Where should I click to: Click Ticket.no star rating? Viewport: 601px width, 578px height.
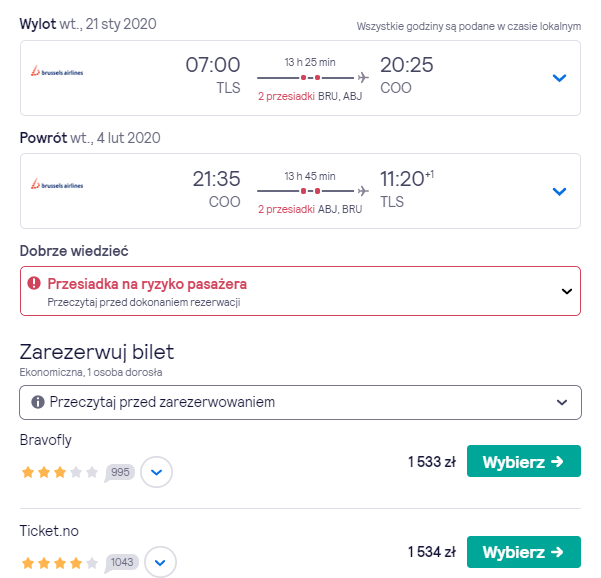pyautogui.click(x=60, y=563)
